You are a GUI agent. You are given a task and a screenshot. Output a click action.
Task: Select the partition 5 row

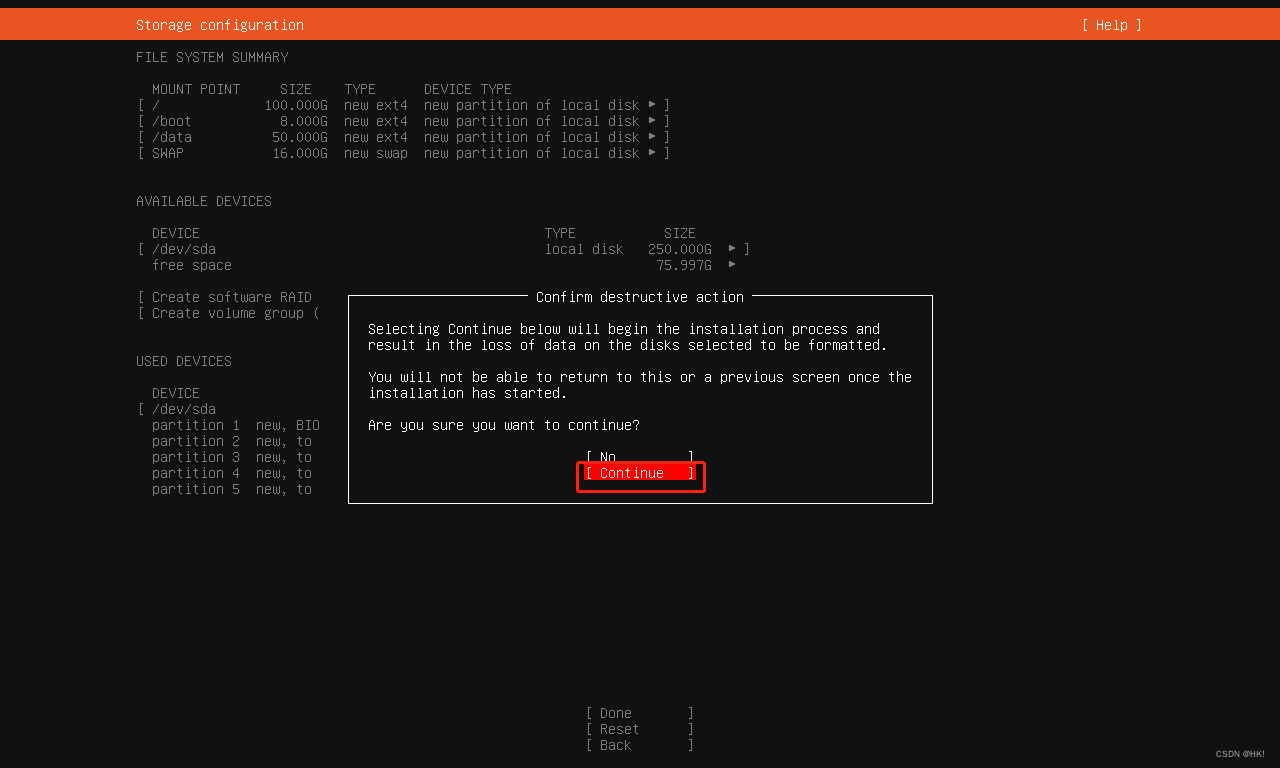click(232, 489)
